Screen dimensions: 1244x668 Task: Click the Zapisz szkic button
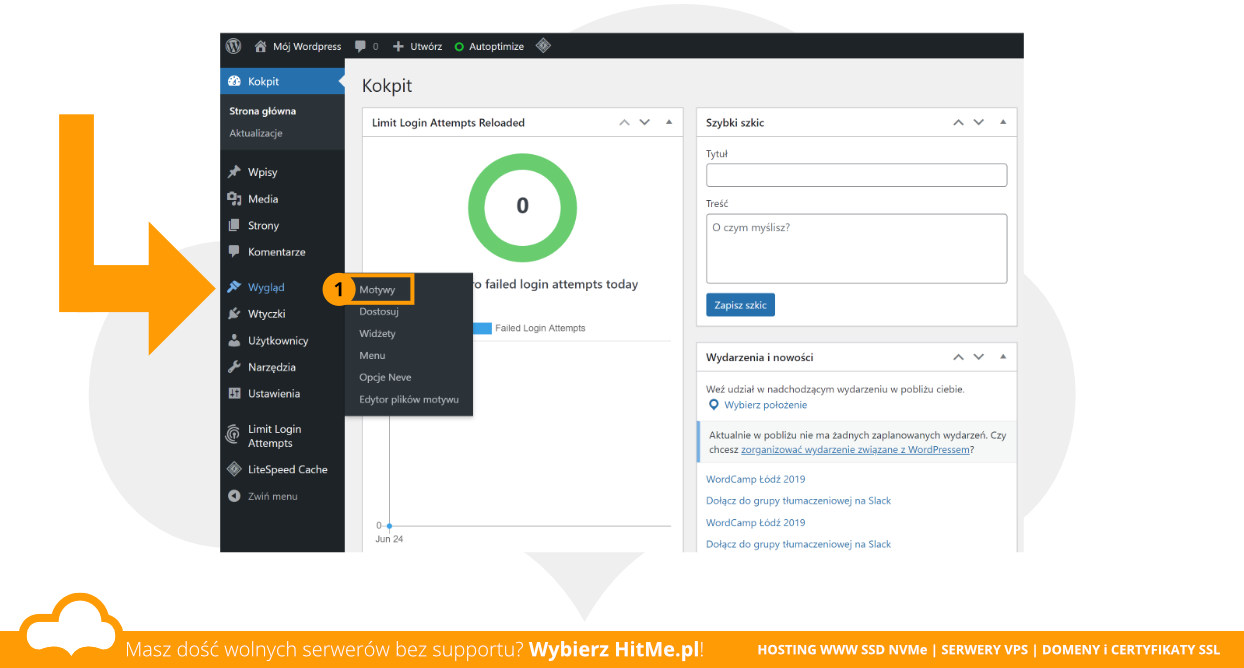coord(740,305)
